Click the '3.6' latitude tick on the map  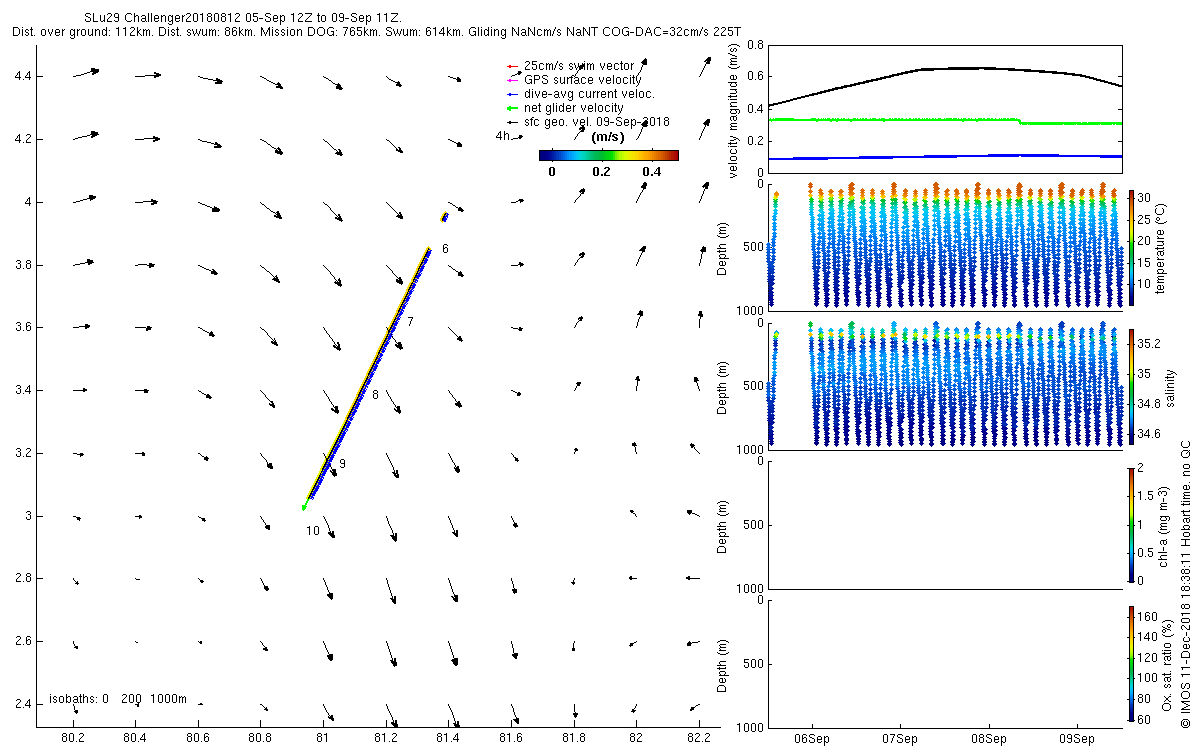pyautogui.click(x=22, y=327)
